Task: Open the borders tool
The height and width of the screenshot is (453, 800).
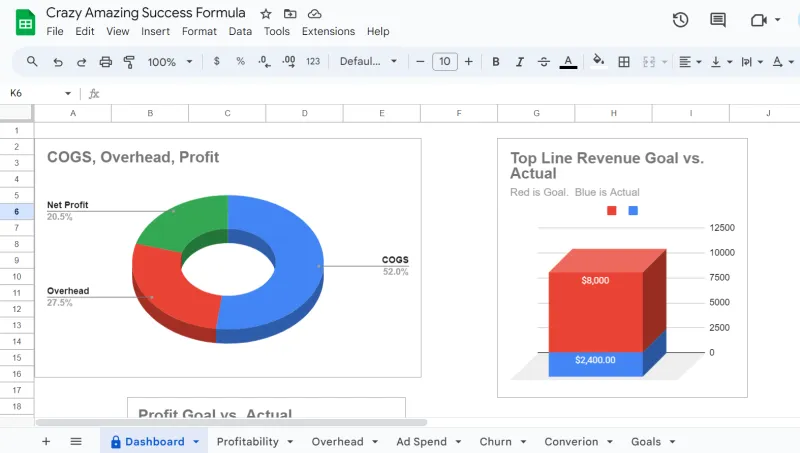Action: click(623, 62)
